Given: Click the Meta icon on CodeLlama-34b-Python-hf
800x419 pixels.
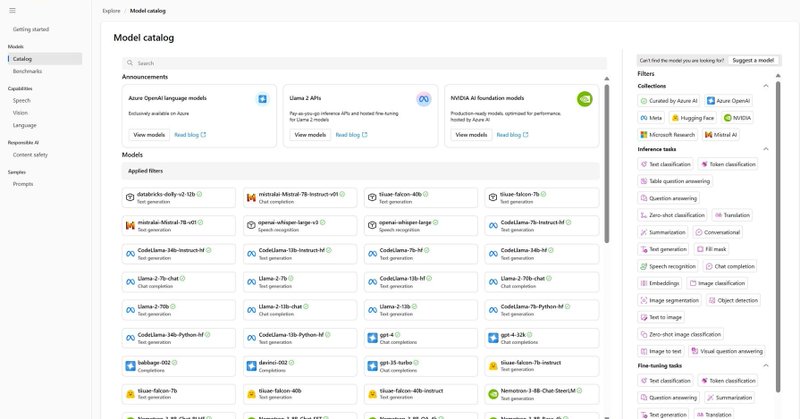Looking at the screenshot, I should pos(130,338).
